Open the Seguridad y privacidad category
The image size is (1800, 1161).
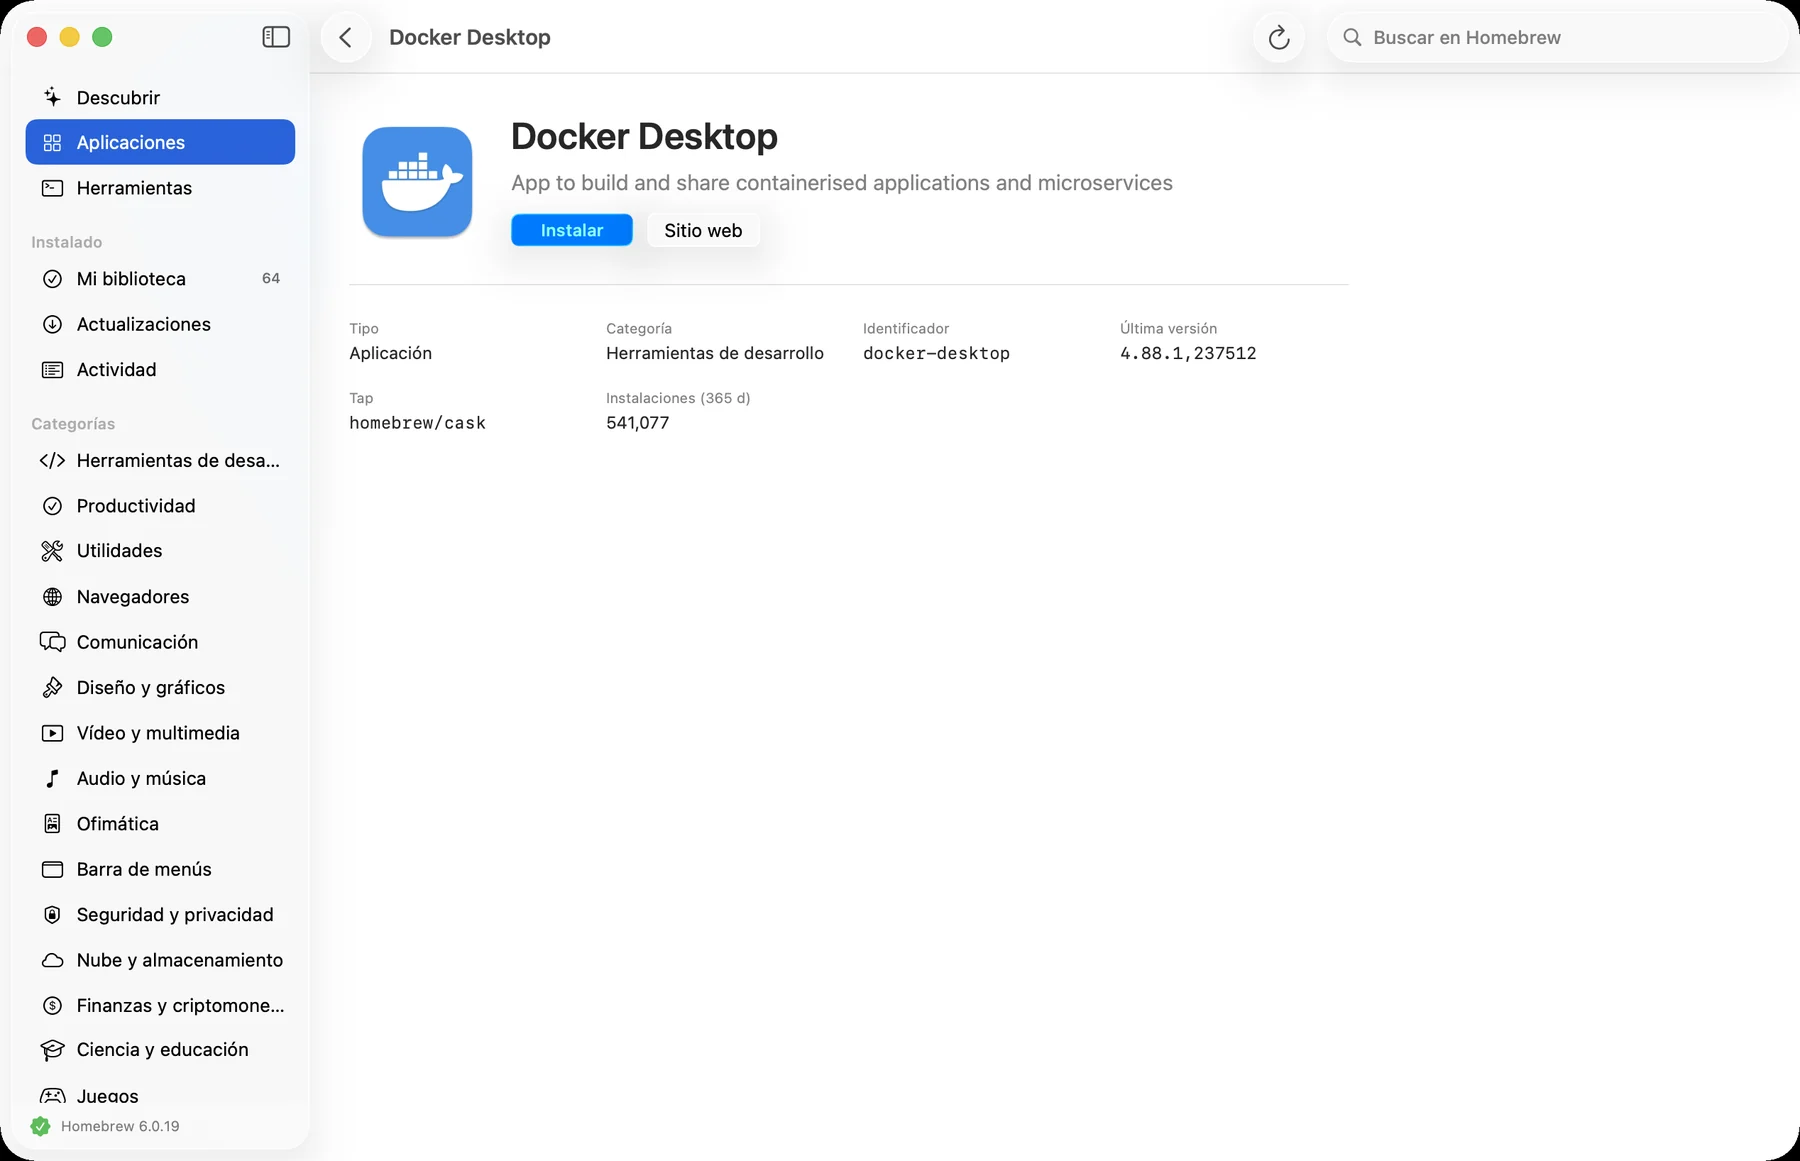point(160,914)
